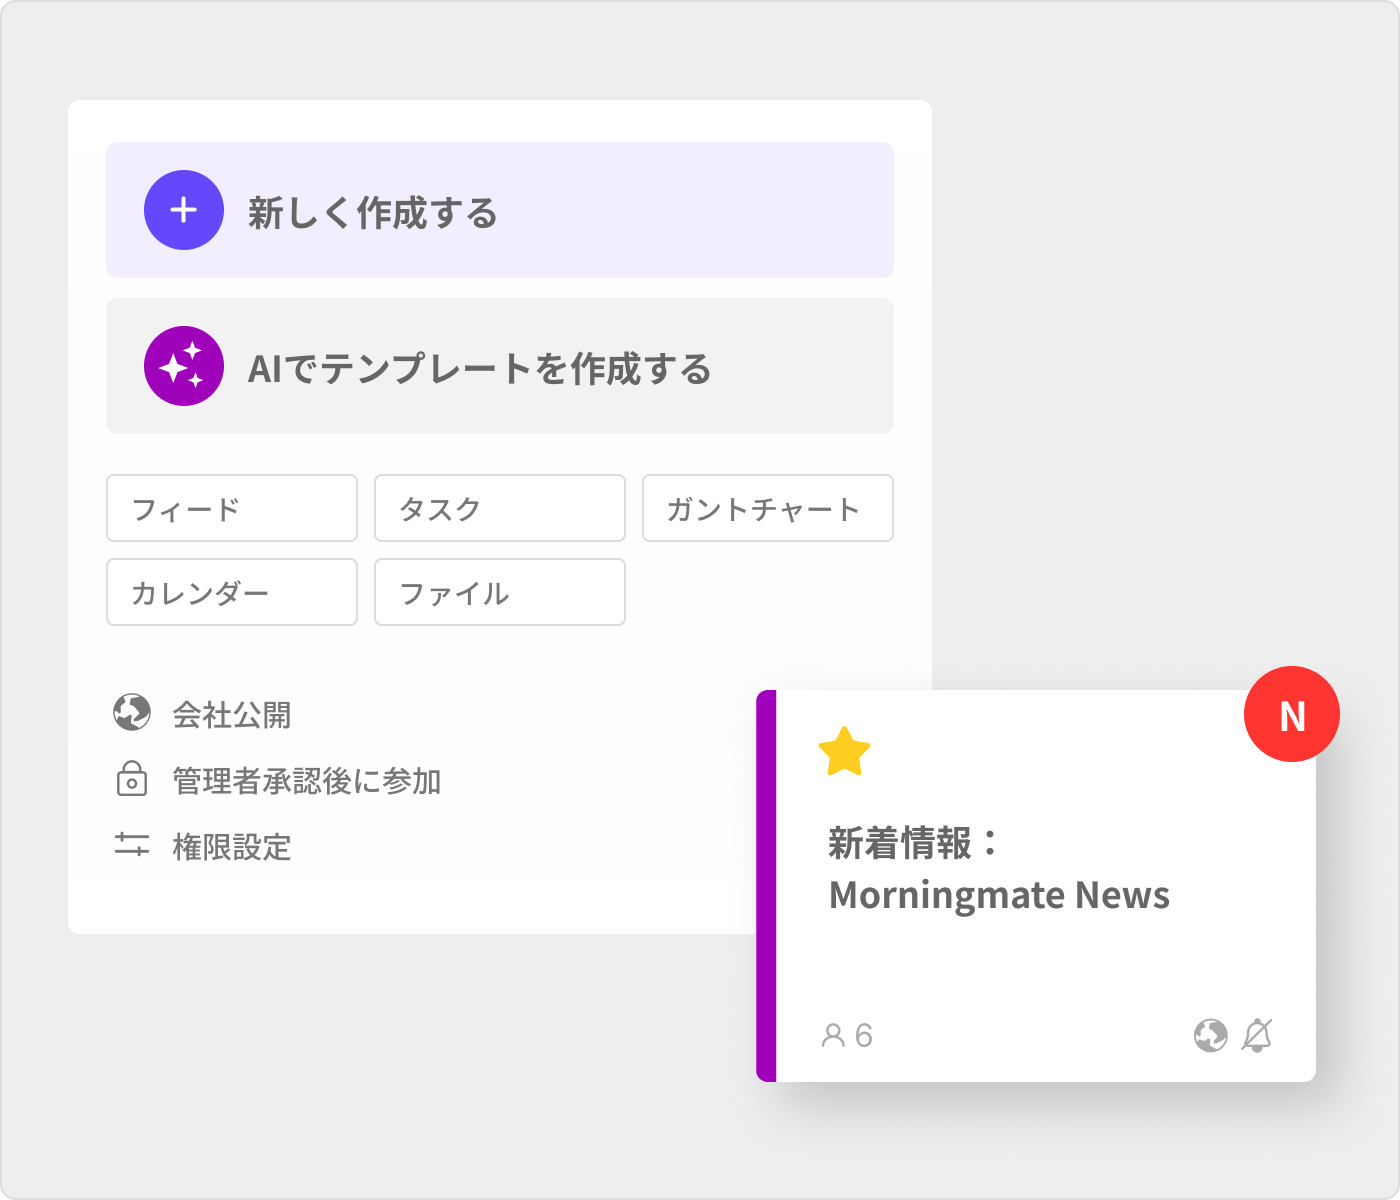The height and width of the screenshot is (1200, 1400).
Task: Click the globe icon beside 会社公開
Action: point(132,713)
